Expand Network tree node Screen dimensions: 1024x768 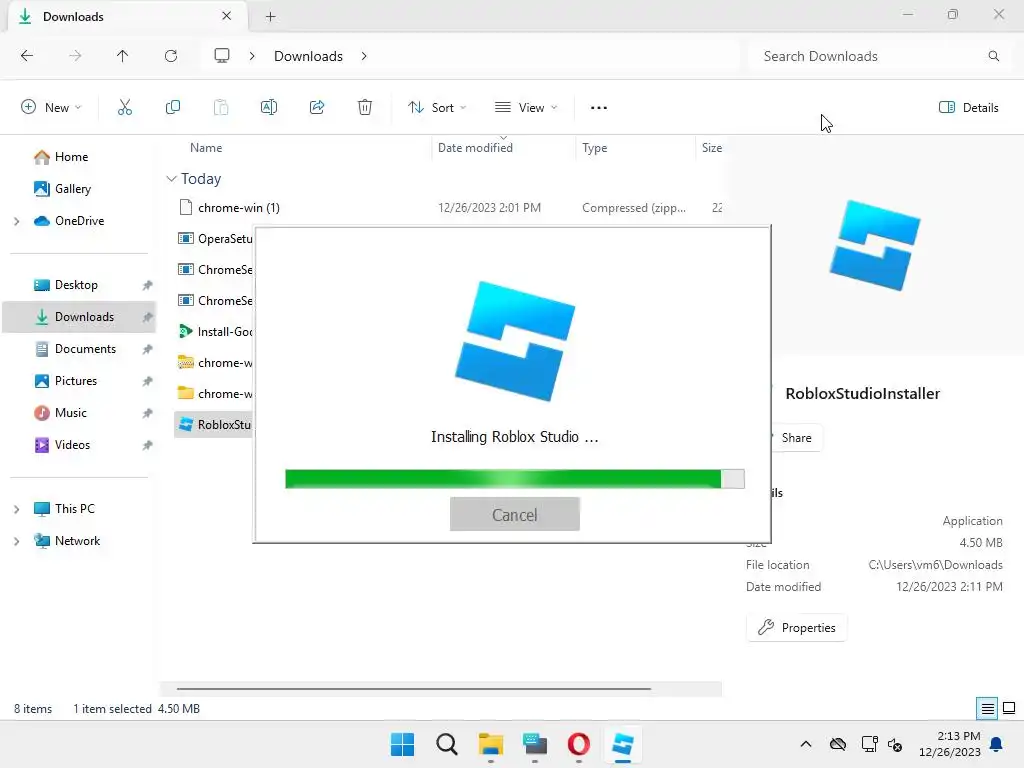click(17, 541)
